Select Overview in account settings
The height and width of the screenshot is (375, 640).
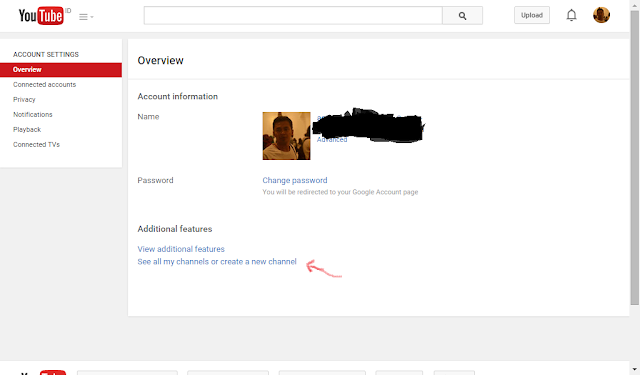(61, 70)
